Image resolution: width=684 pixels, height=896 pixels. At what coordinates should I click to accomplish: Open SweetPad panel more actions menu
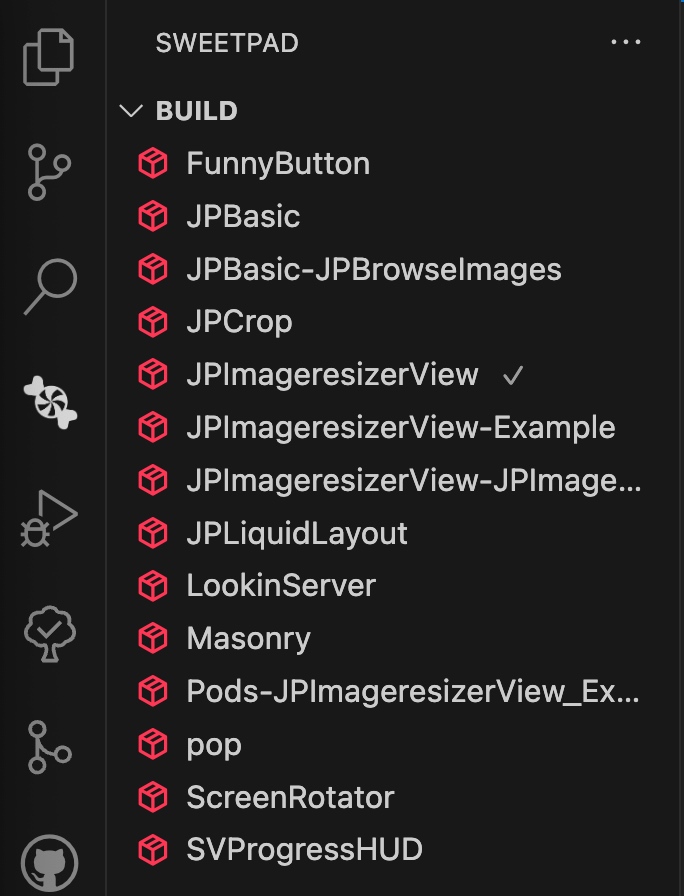coord(625,43)
